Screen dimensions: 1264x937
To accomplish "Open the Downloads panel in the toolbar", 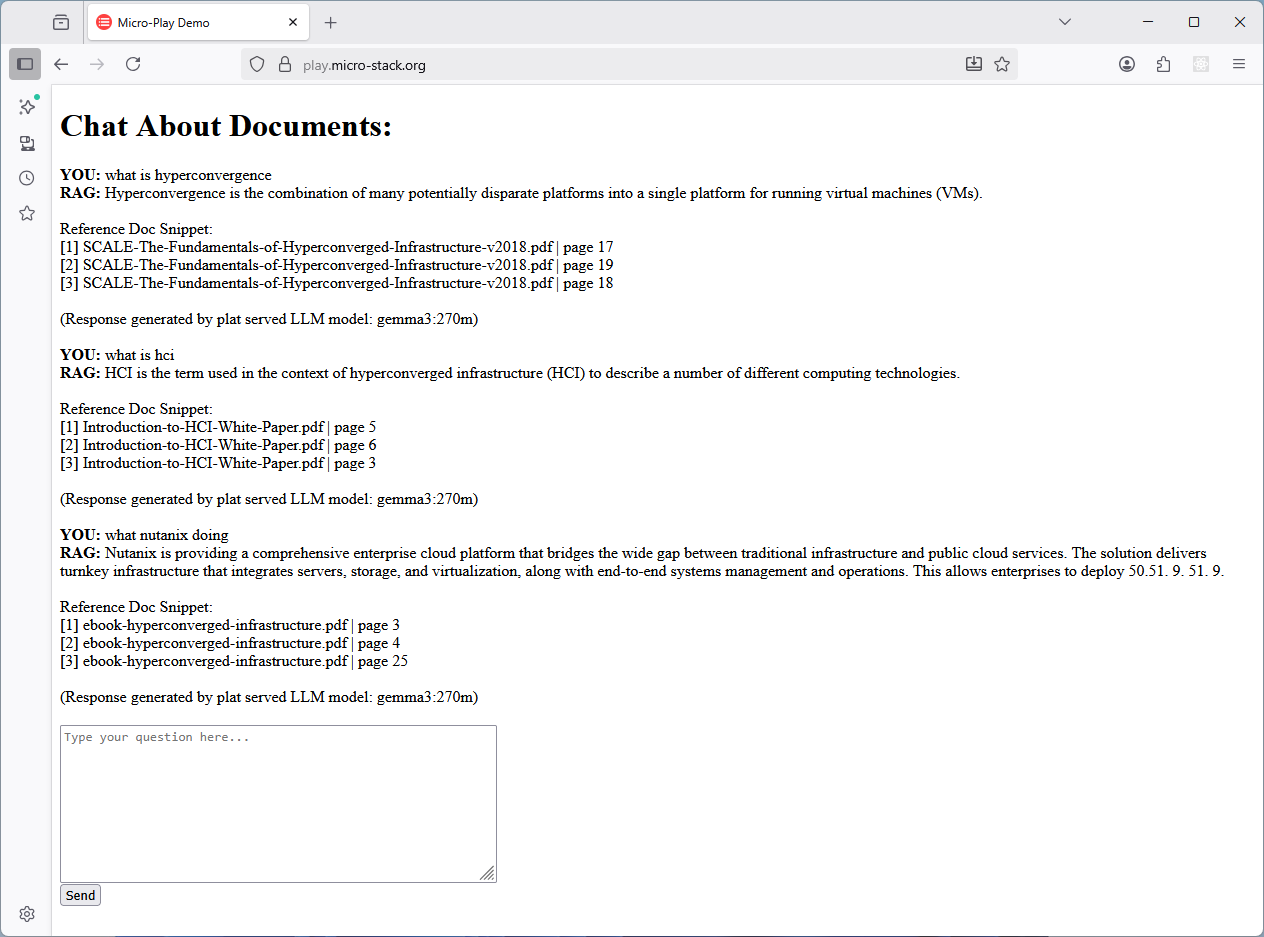I will click(x=973, y=63).
